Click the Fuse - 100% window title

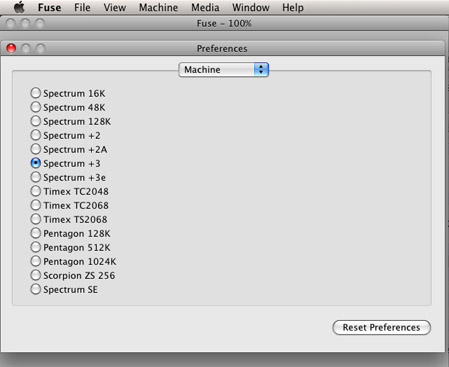pyautogui.click(x=224, y=23)
